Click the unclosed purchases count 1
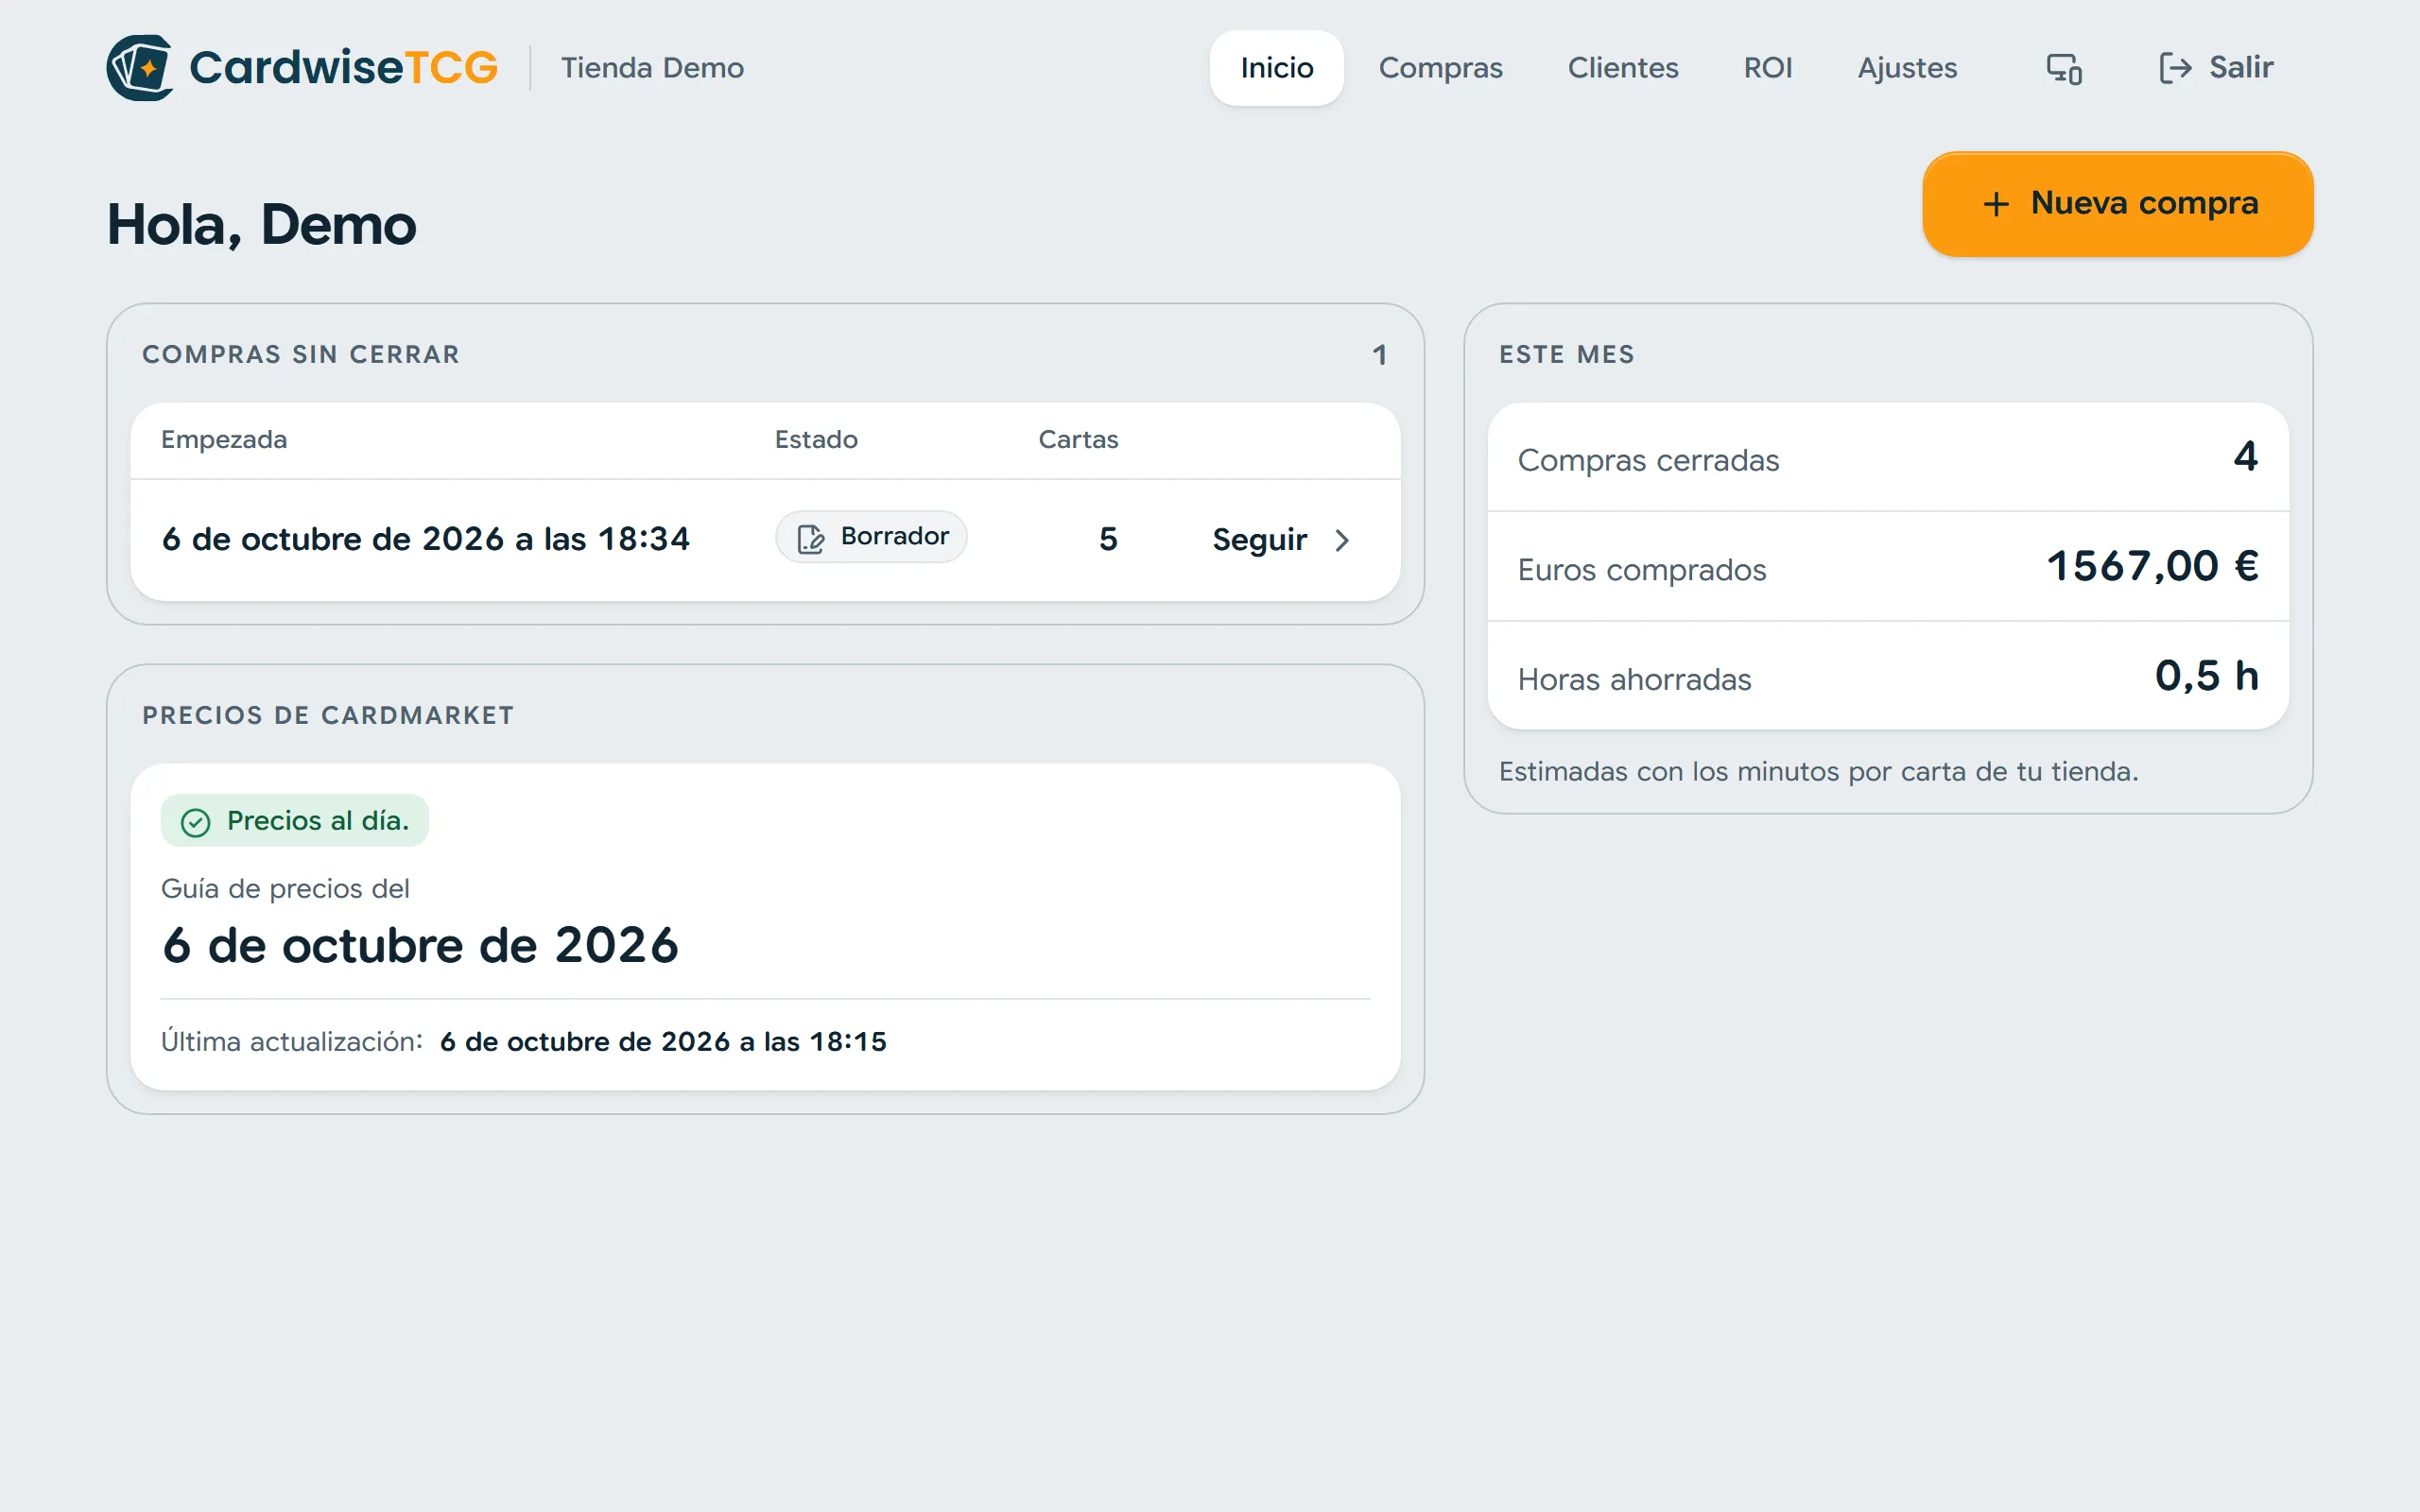 pyautogui.click(x=1380, y=355)
